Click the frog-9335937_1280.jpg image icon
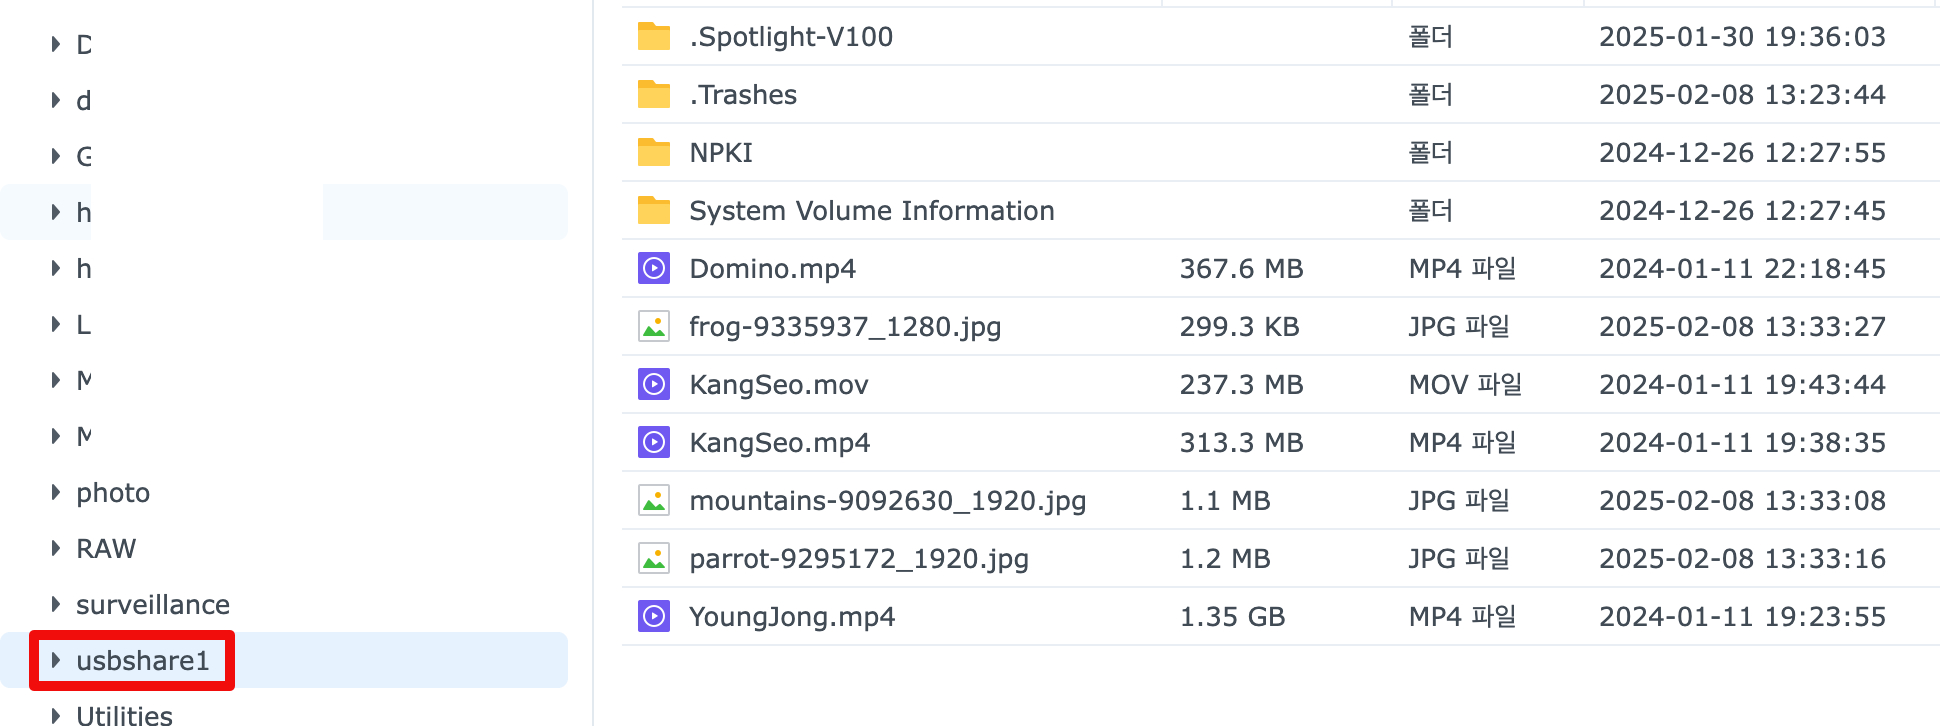The height and width of the screenshot is (726, 1940). coord(654,326)
